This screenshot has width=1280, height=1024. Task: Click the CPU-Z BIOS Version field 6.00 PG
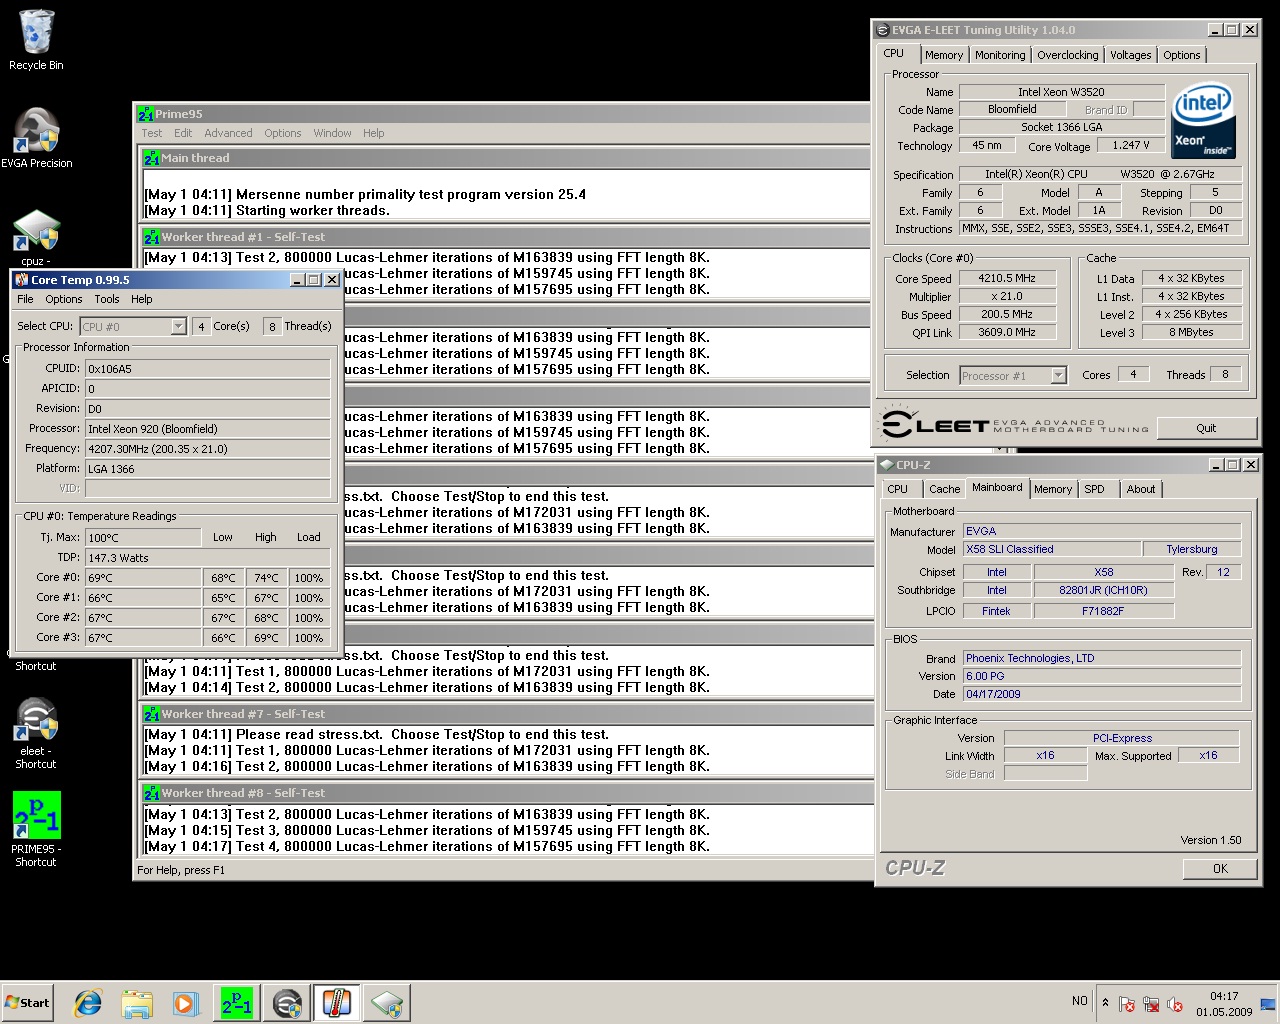[x=1102, y=676]
